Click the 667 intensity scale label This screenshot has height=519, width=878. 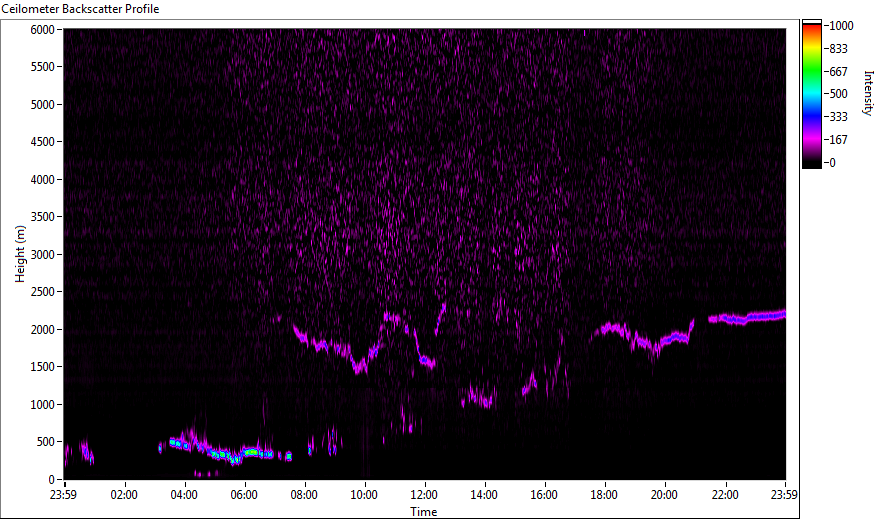pos(838,72)
